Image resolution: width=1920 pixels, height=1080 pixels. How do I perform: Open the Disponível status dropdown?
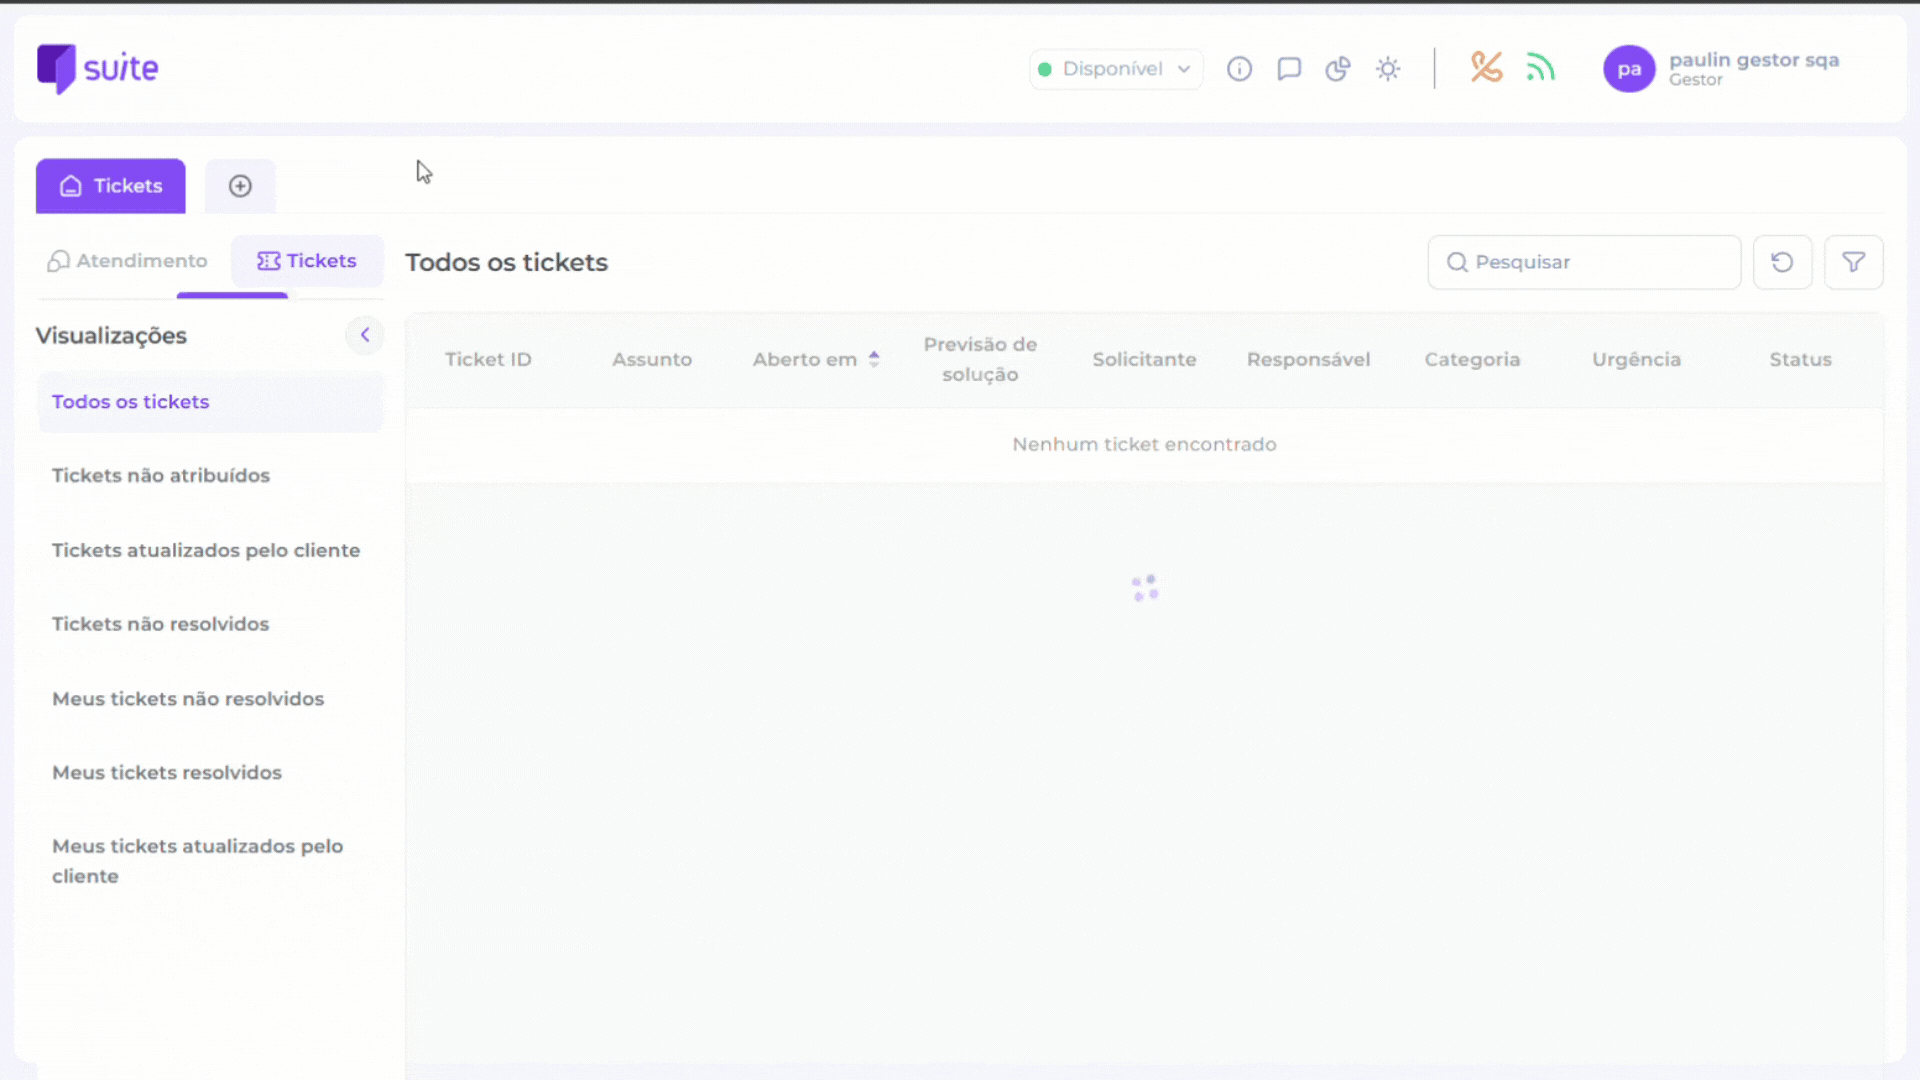[x=1115, y=69]
